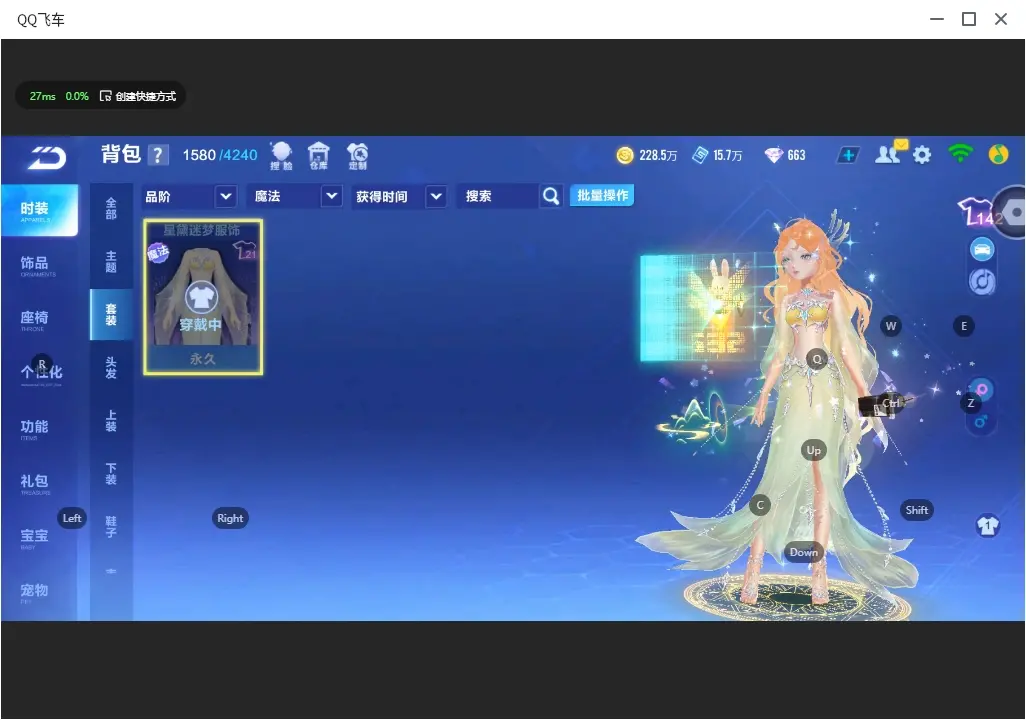
Task: Select the 鞋子 shoes sub-tab
Action: 111,527
